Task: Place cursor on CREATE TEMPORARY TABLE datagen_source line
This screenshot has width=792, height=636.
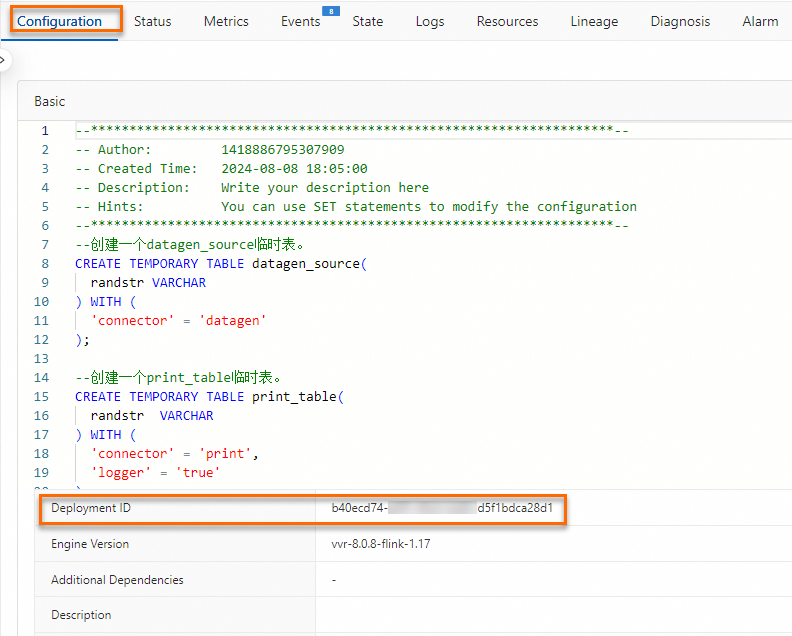Action: point(221,264)
